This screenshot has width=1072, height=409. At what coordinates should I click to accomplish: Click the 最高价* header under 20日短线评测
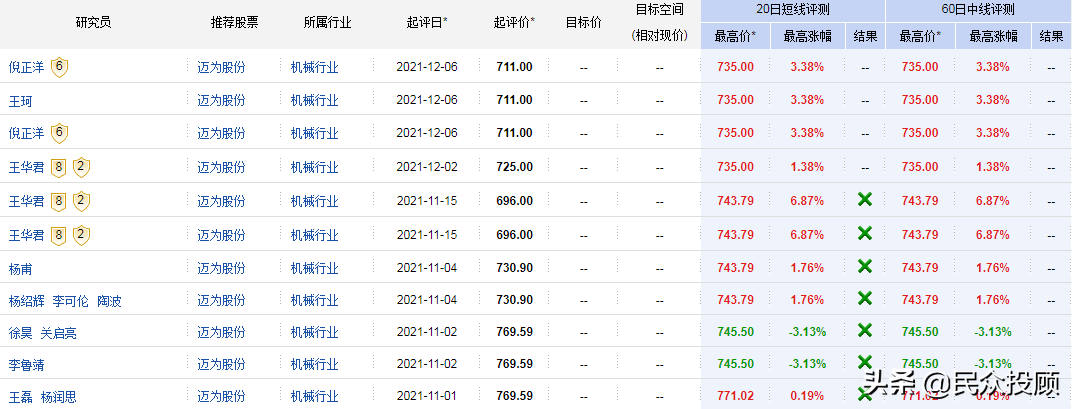(x=736, y=36)
